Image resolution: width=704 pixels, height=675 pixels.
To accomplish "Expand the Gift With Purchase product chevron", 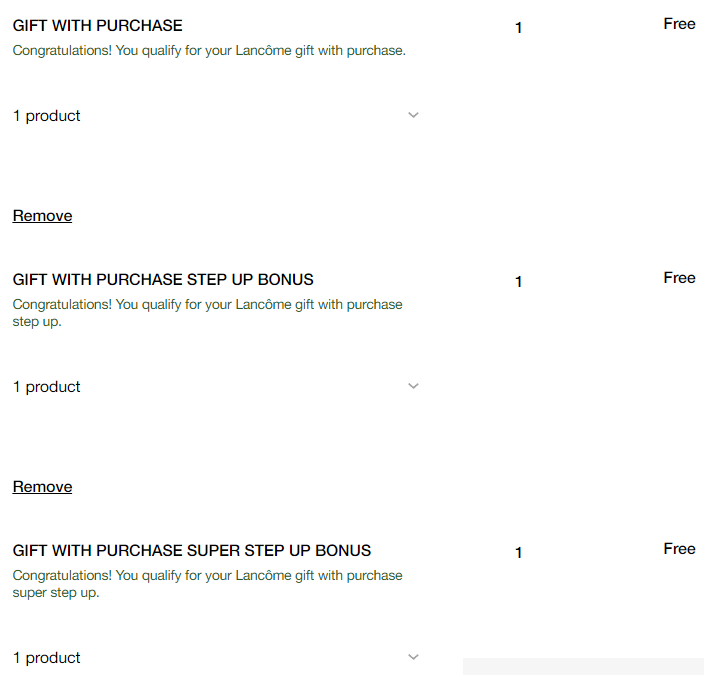I will (x=413, y=116).
